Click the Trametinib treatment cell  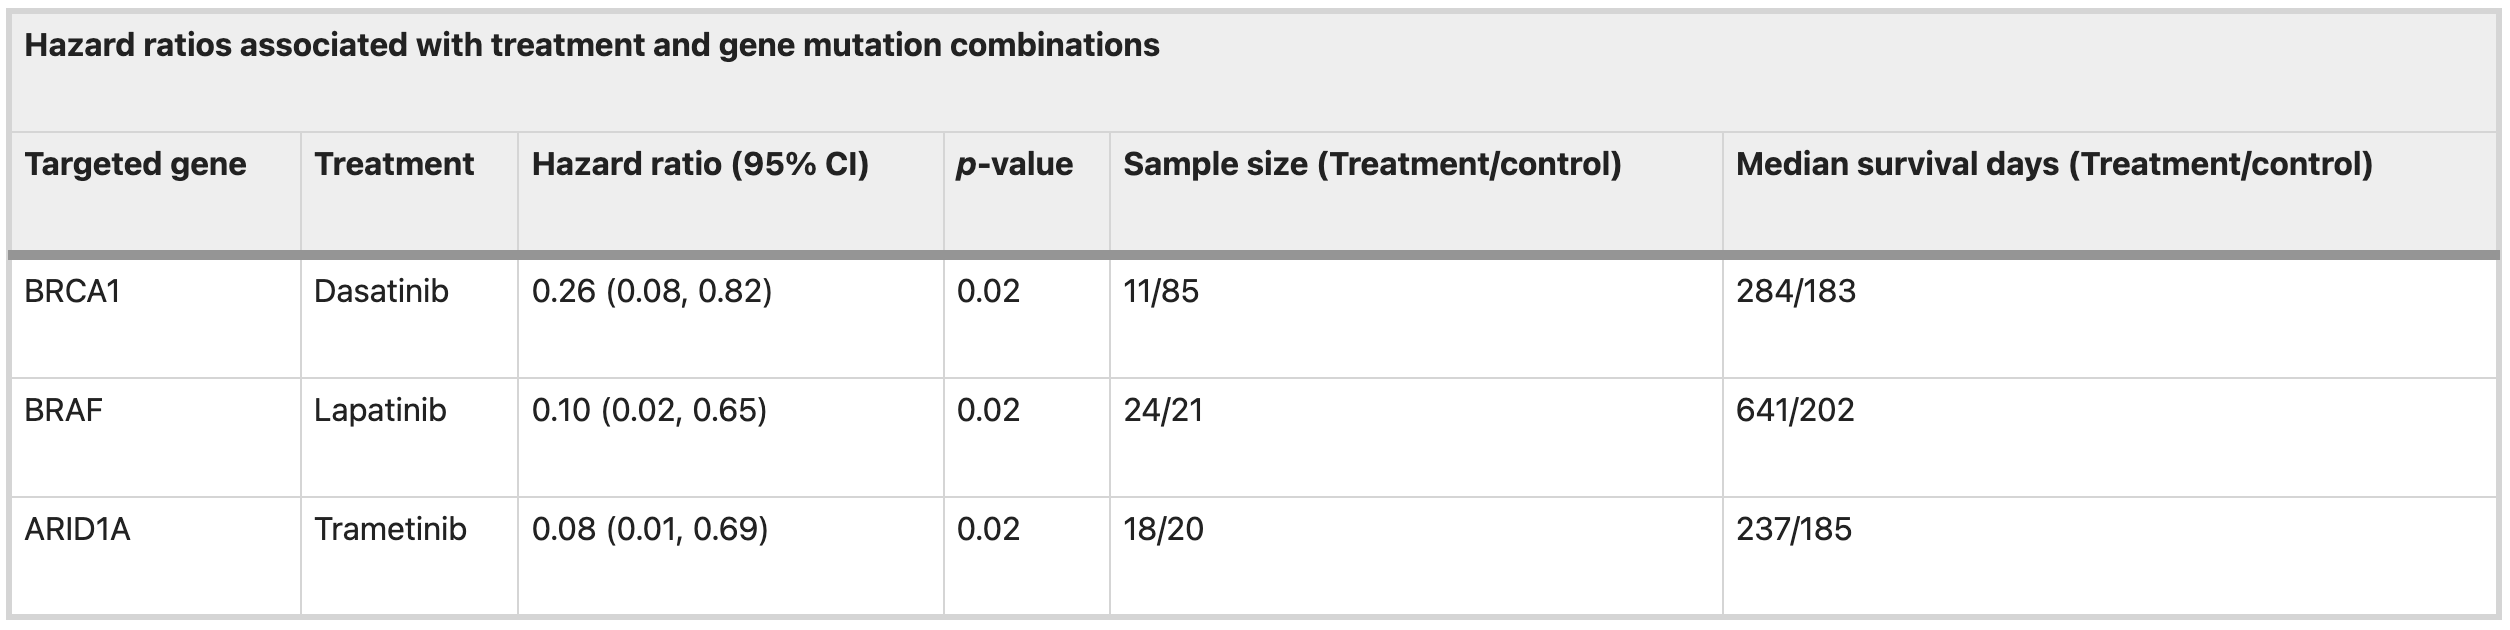tap(390, 530)
